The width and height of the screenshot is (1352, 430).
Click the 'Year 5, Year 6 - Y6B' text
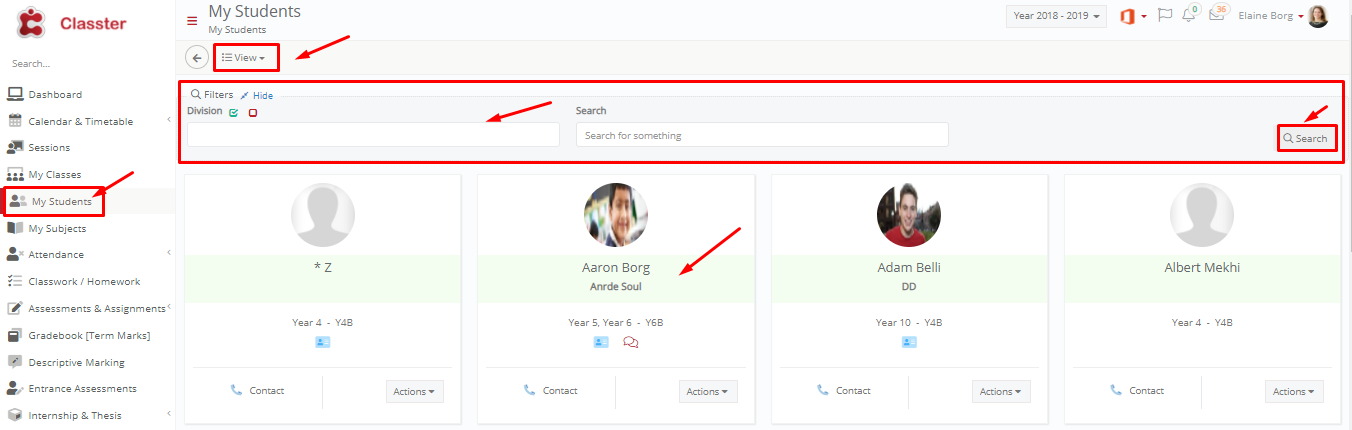tap(616, 323)
